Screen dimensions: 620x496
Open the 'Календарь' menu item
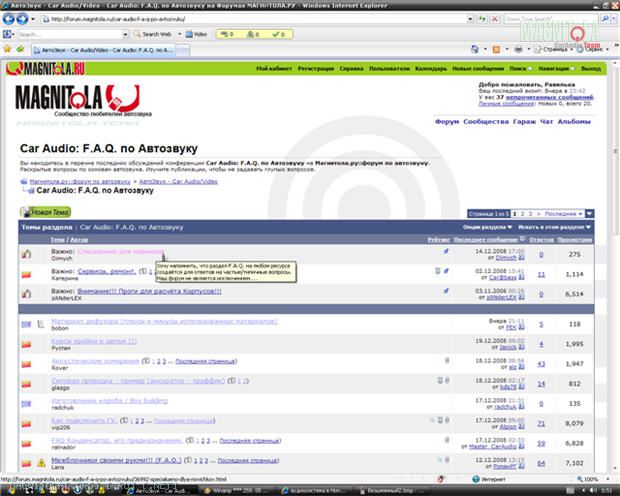[431, 68]
